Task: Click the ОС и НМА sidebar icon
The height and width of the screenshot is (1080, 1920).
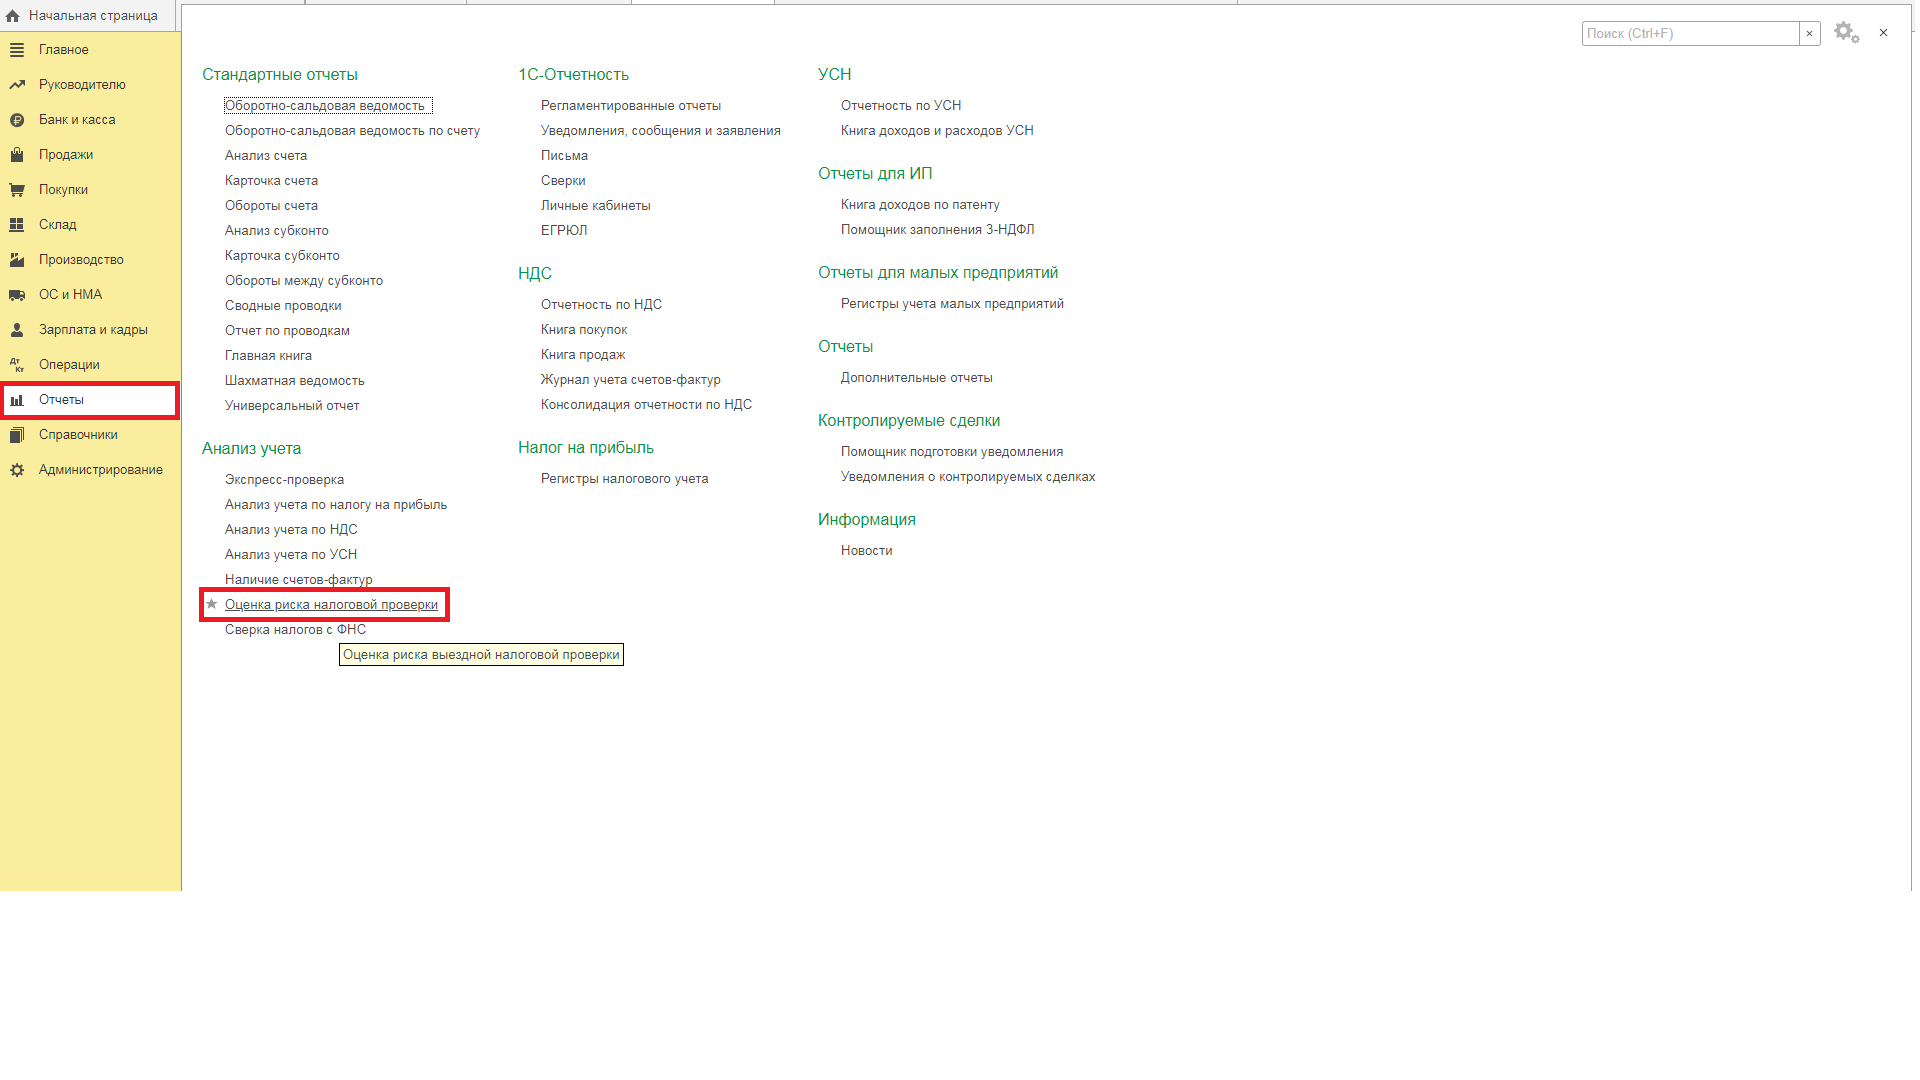Action: click(x=18, y=294)
